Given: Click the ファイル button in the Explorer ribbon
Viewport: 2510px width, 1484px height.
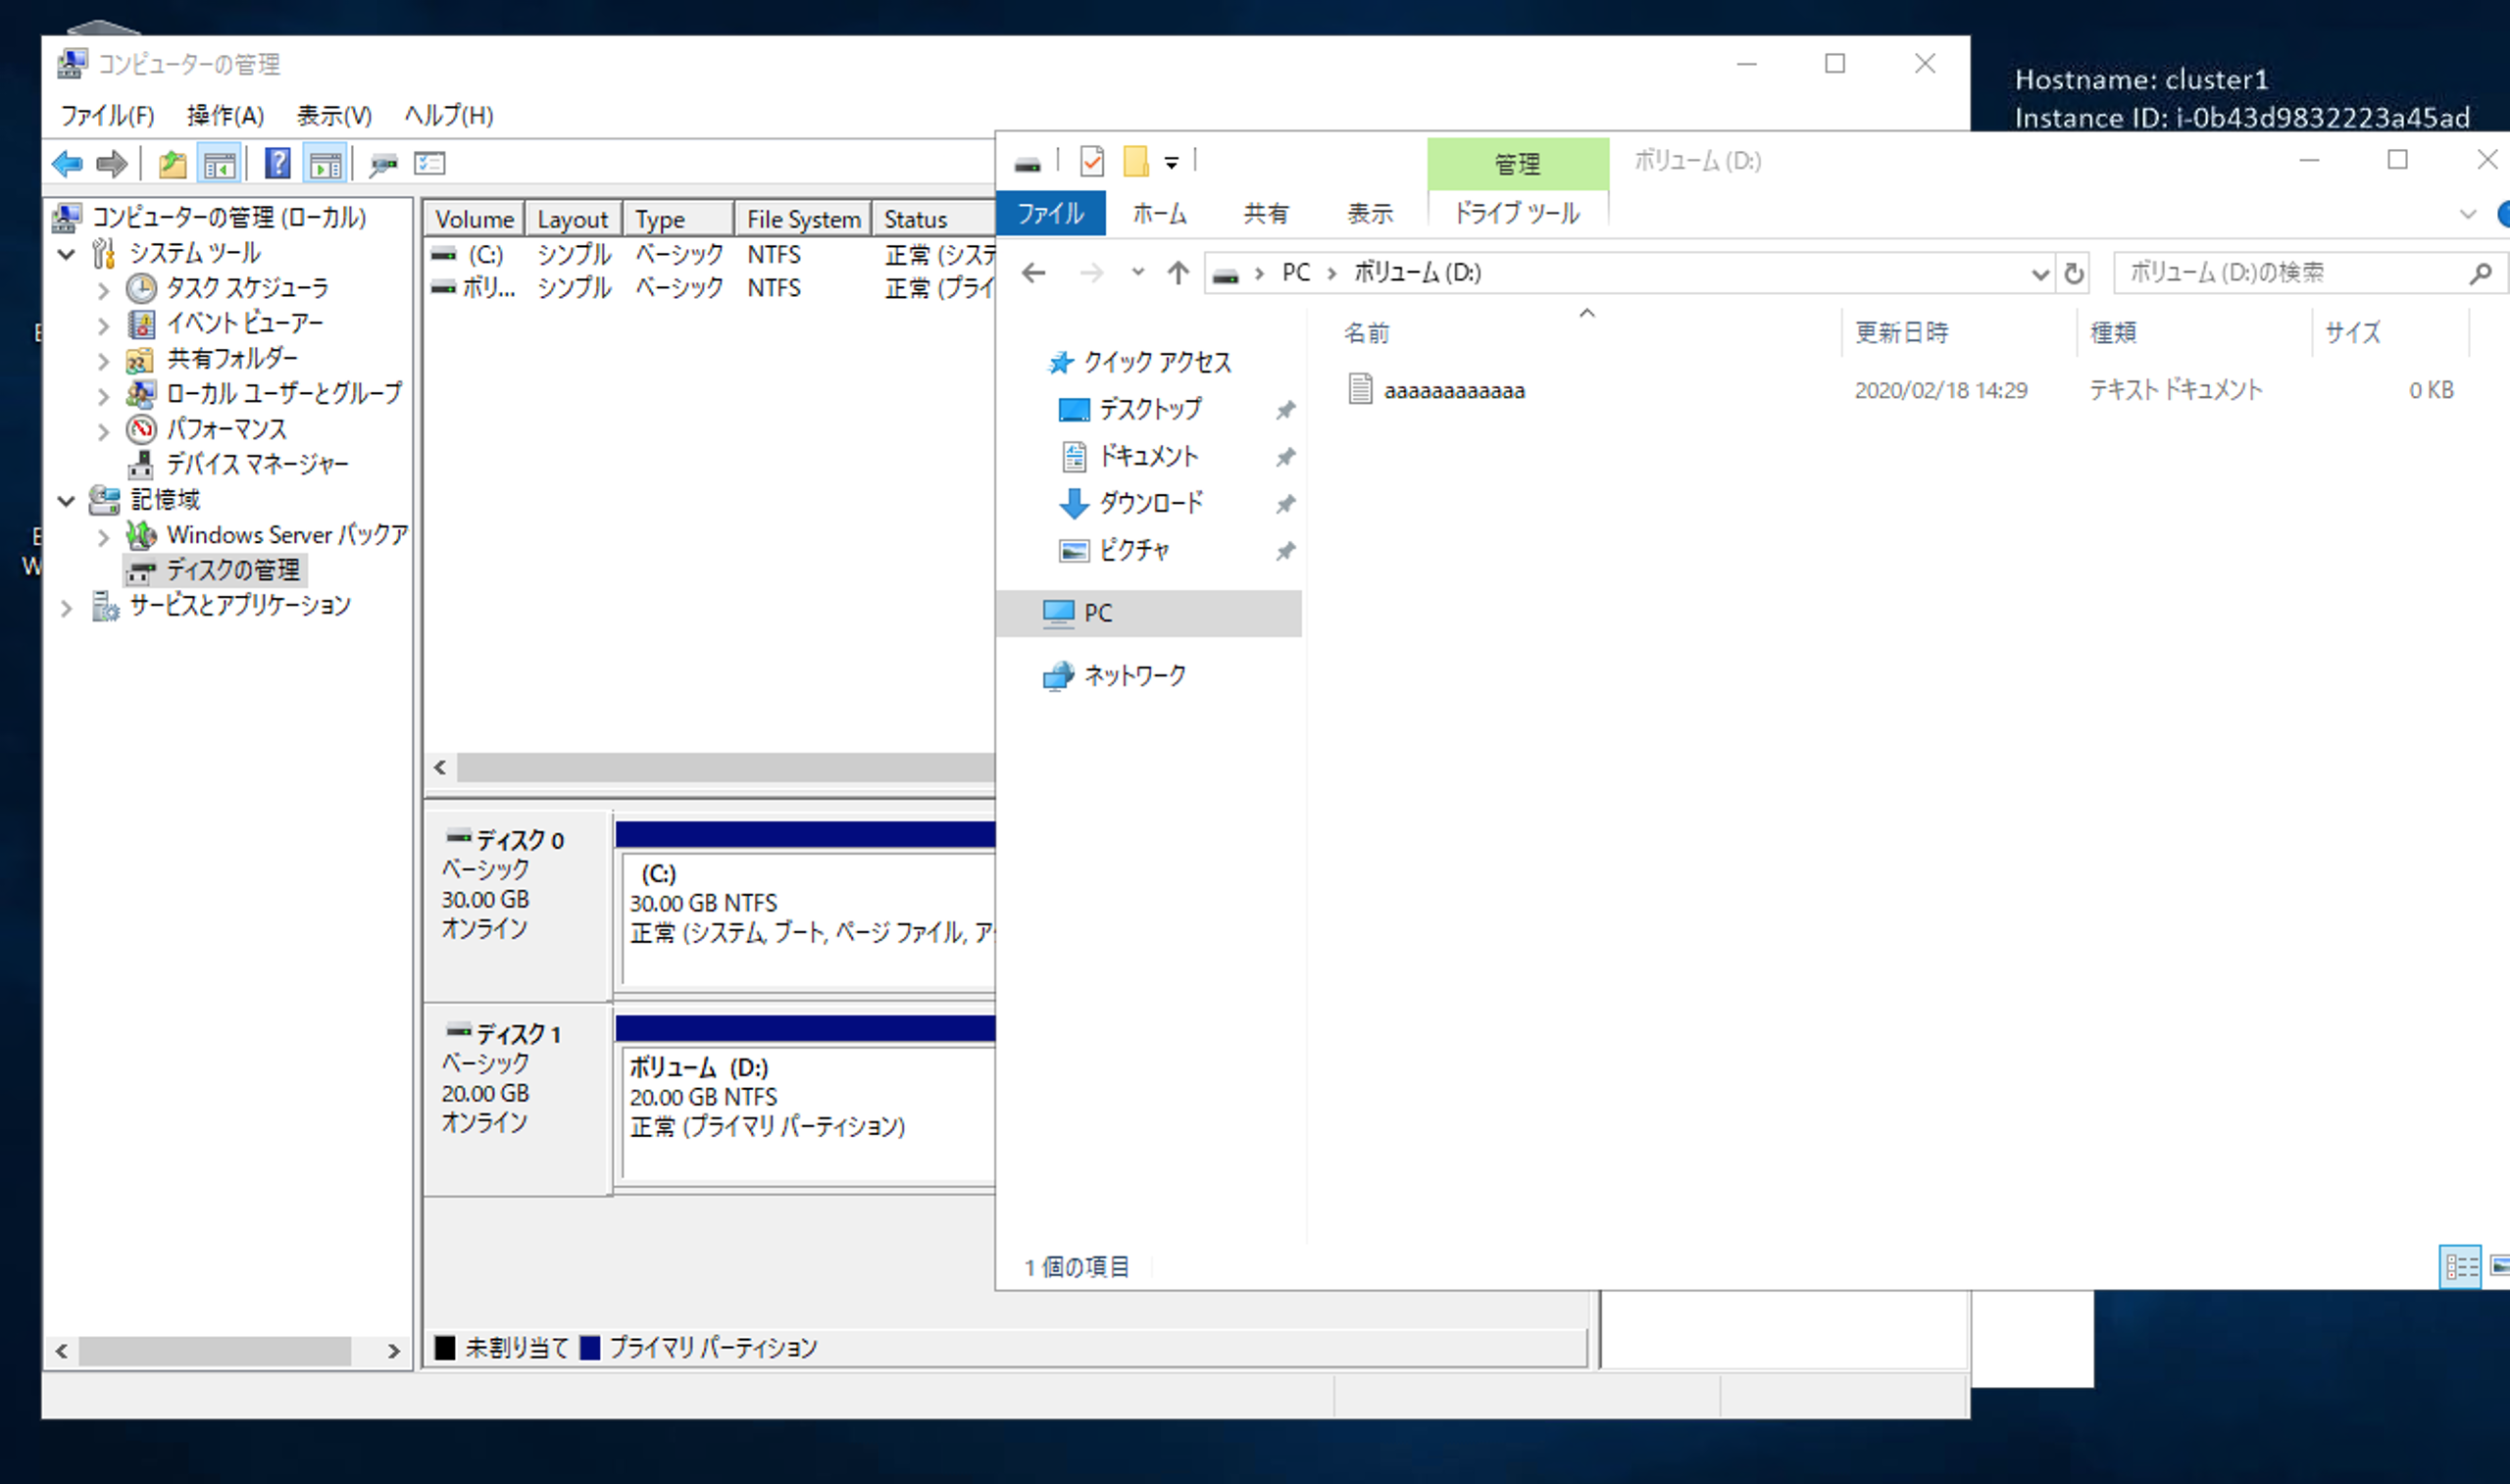Looking at the screenshot, I should (1050, 214).
